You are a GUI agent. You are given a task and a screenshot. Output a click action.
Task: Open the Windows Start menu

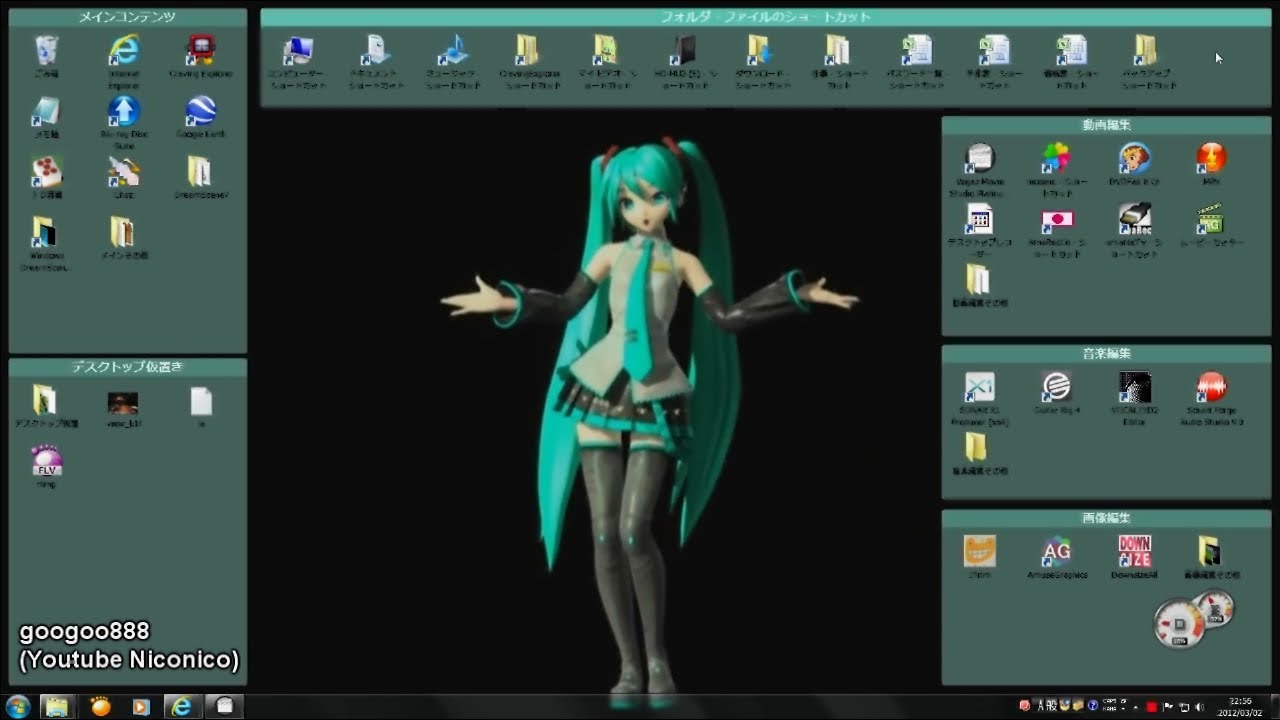point(19,706)
